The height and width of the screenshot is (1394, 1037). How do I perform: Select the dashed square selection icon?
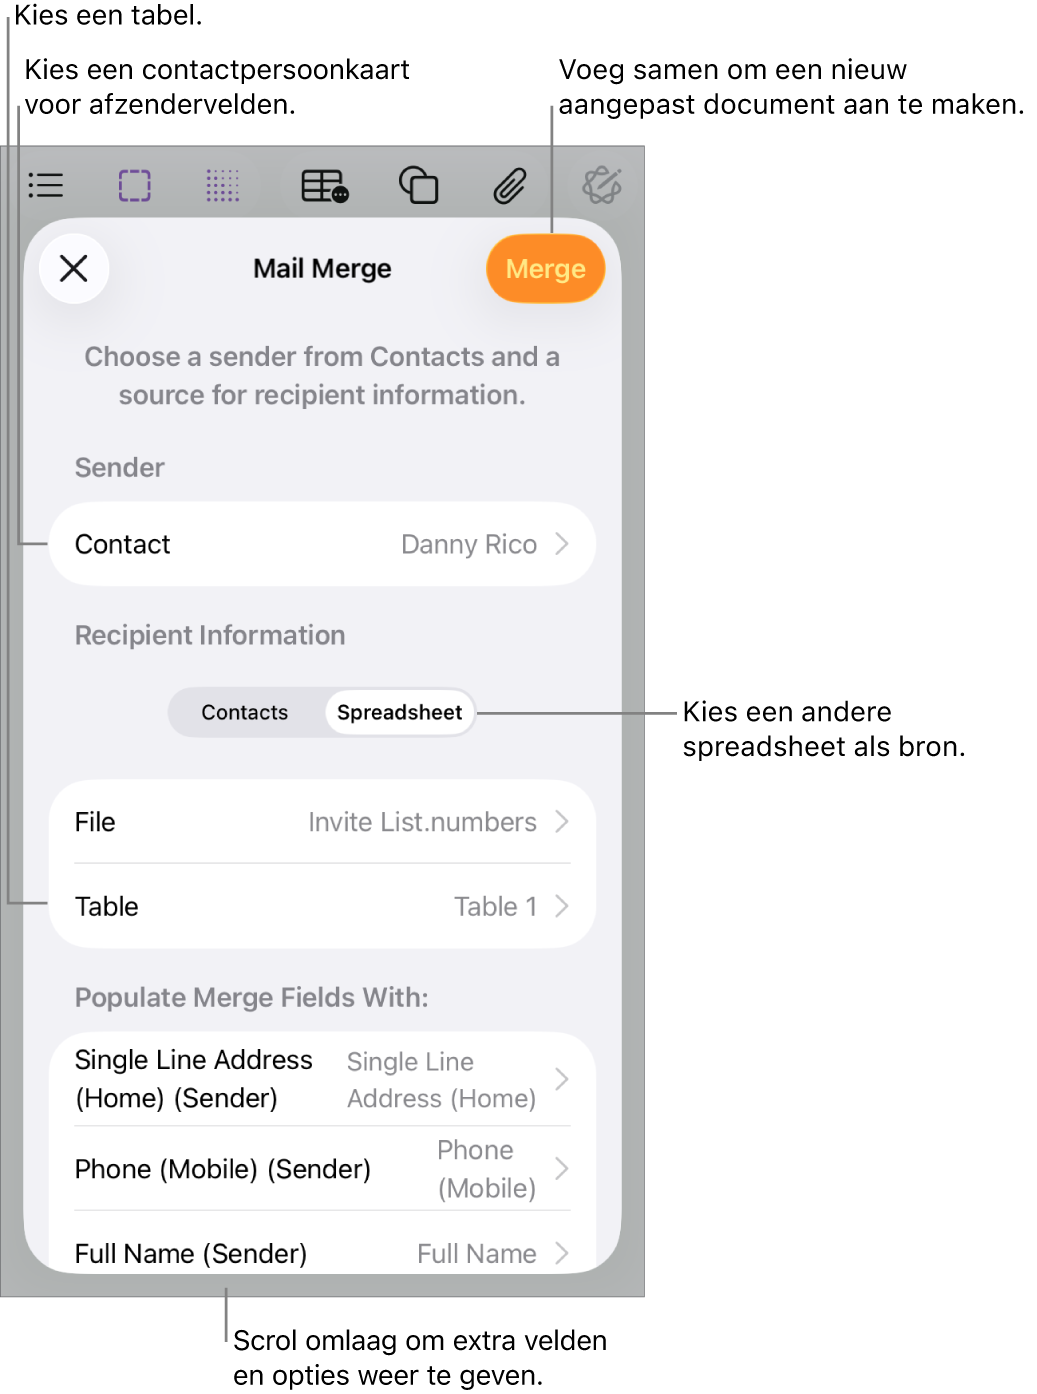point(135,186)
